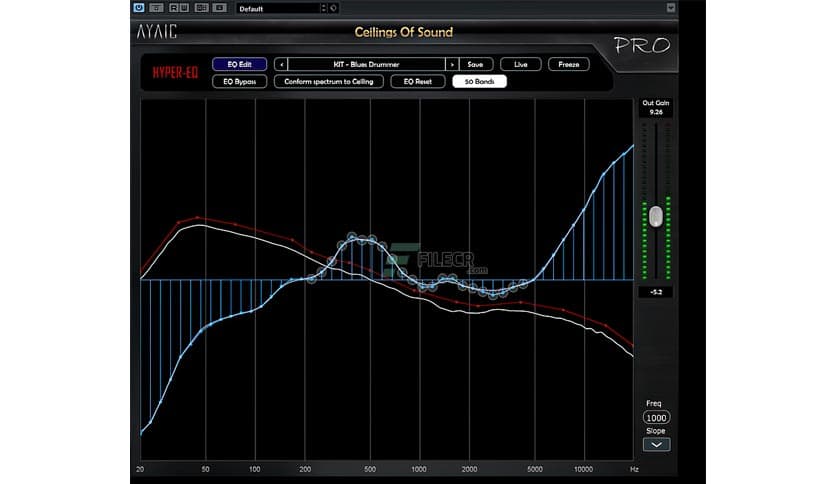Click the 1000 Hz axis label
Viewport: 836px width, 484px height.
click(x=419, y=470)
